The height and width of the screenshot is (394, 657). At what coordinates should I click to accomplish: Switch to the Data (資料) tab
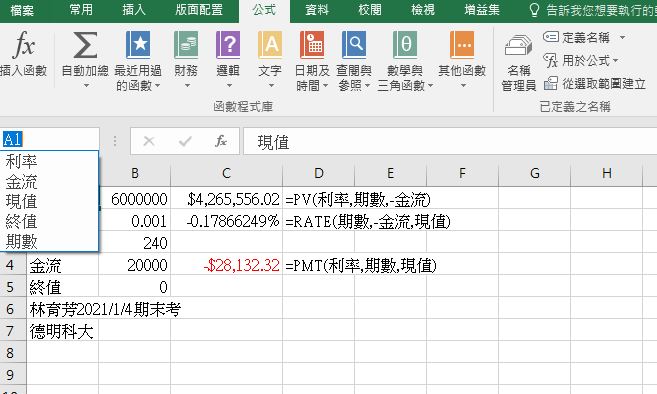point(317,10)
